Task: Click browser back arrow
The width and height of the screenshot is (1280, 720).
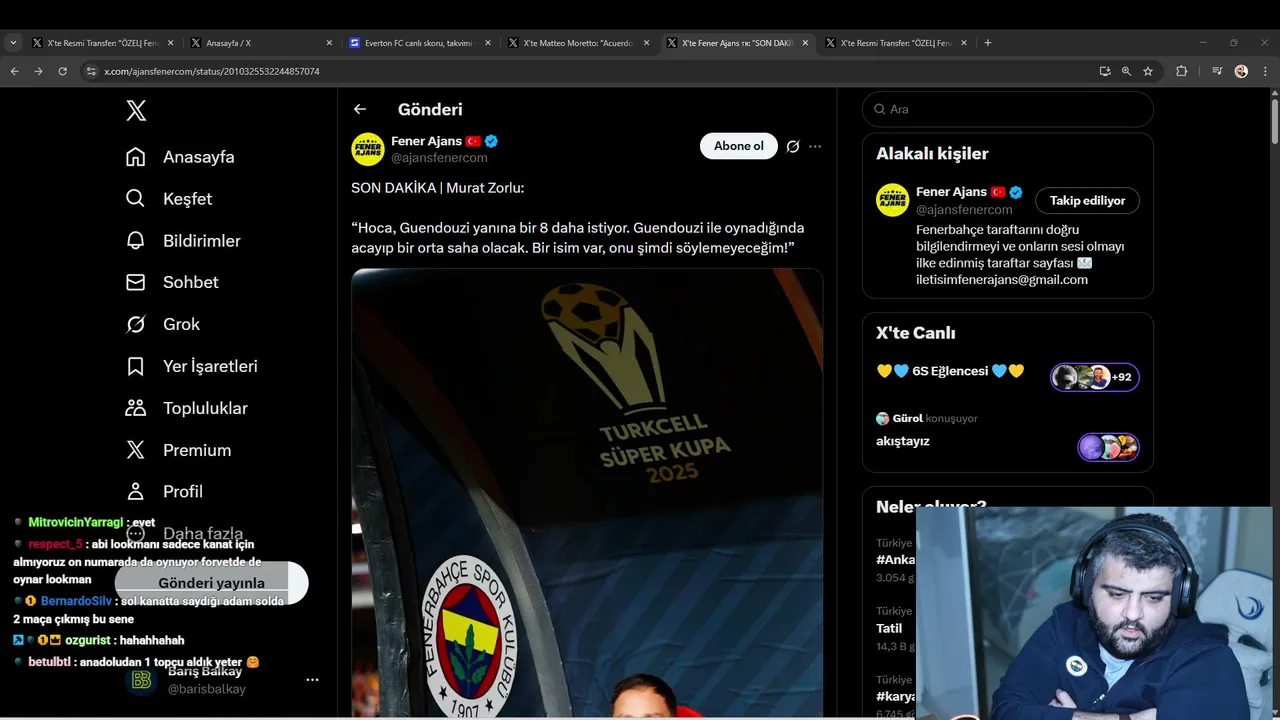Action: 14,71
